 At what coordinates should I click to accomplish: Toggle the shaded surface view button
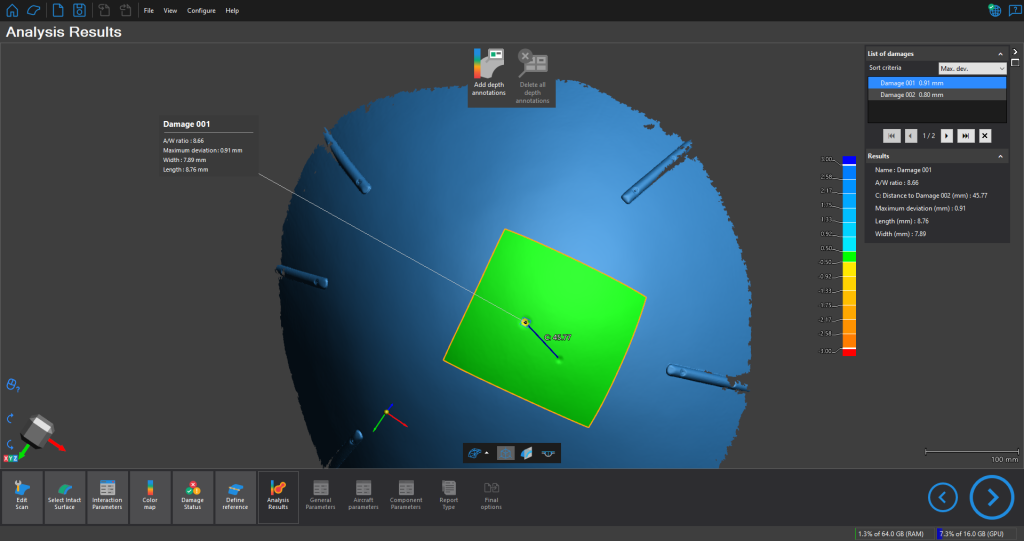click(x=527, y=453)
